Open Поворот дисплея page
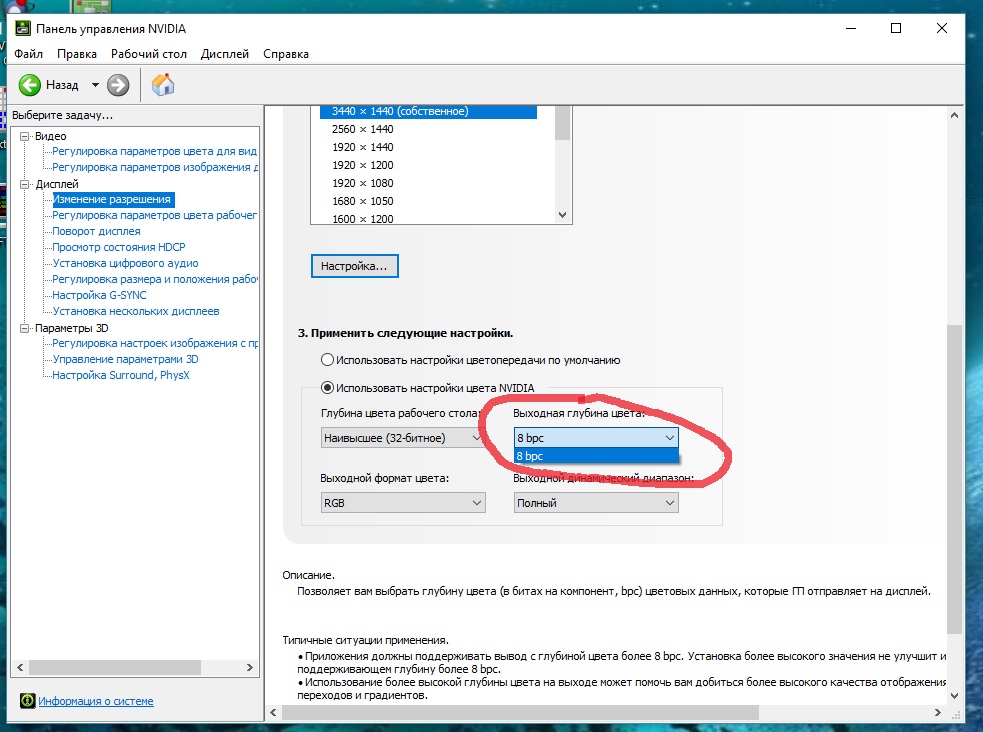The width and height of the screenshot is (983, 732). pos(96,231)
